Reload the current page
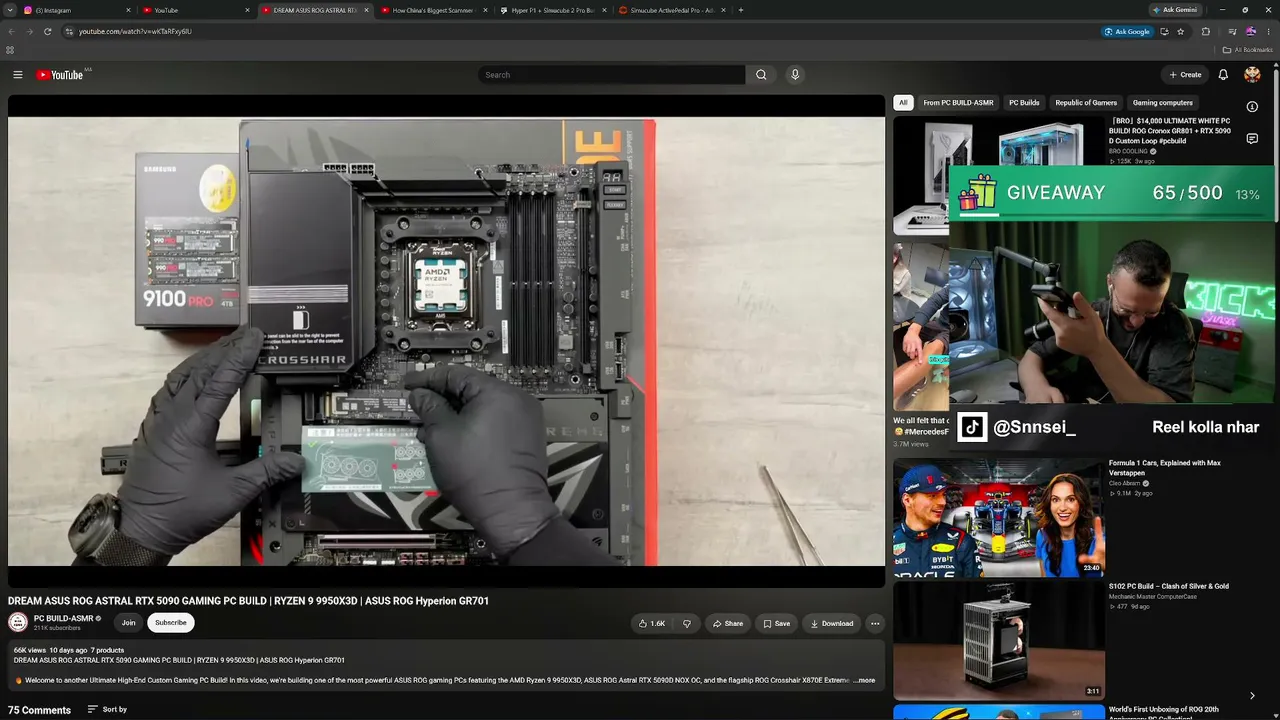Viewport: 1280px width, 720px height. pos(47,31)
